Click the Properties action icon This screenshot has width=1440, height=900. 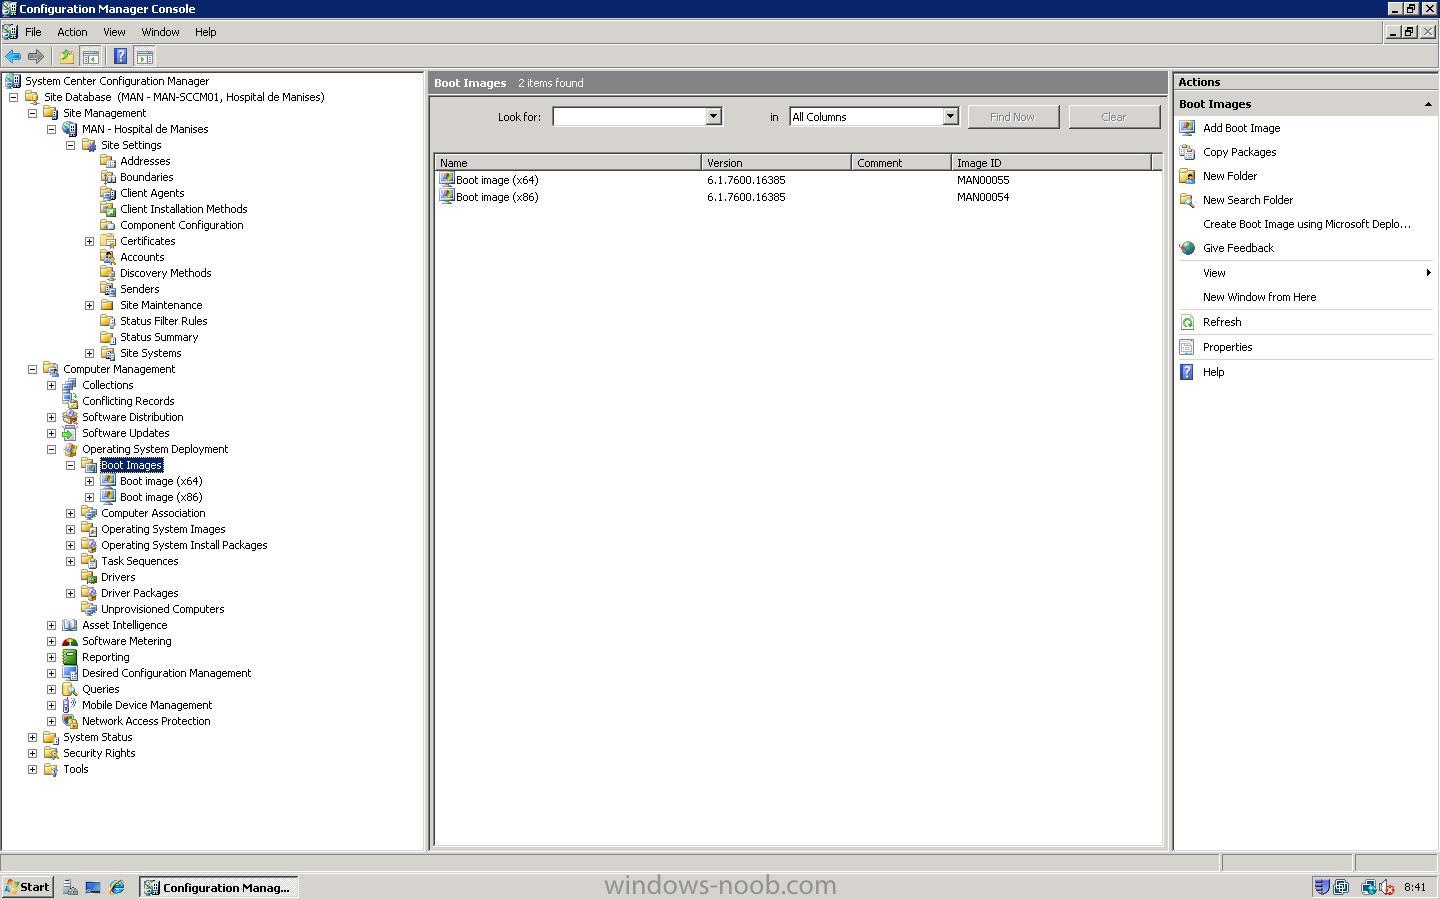[x=1187, y=347]
